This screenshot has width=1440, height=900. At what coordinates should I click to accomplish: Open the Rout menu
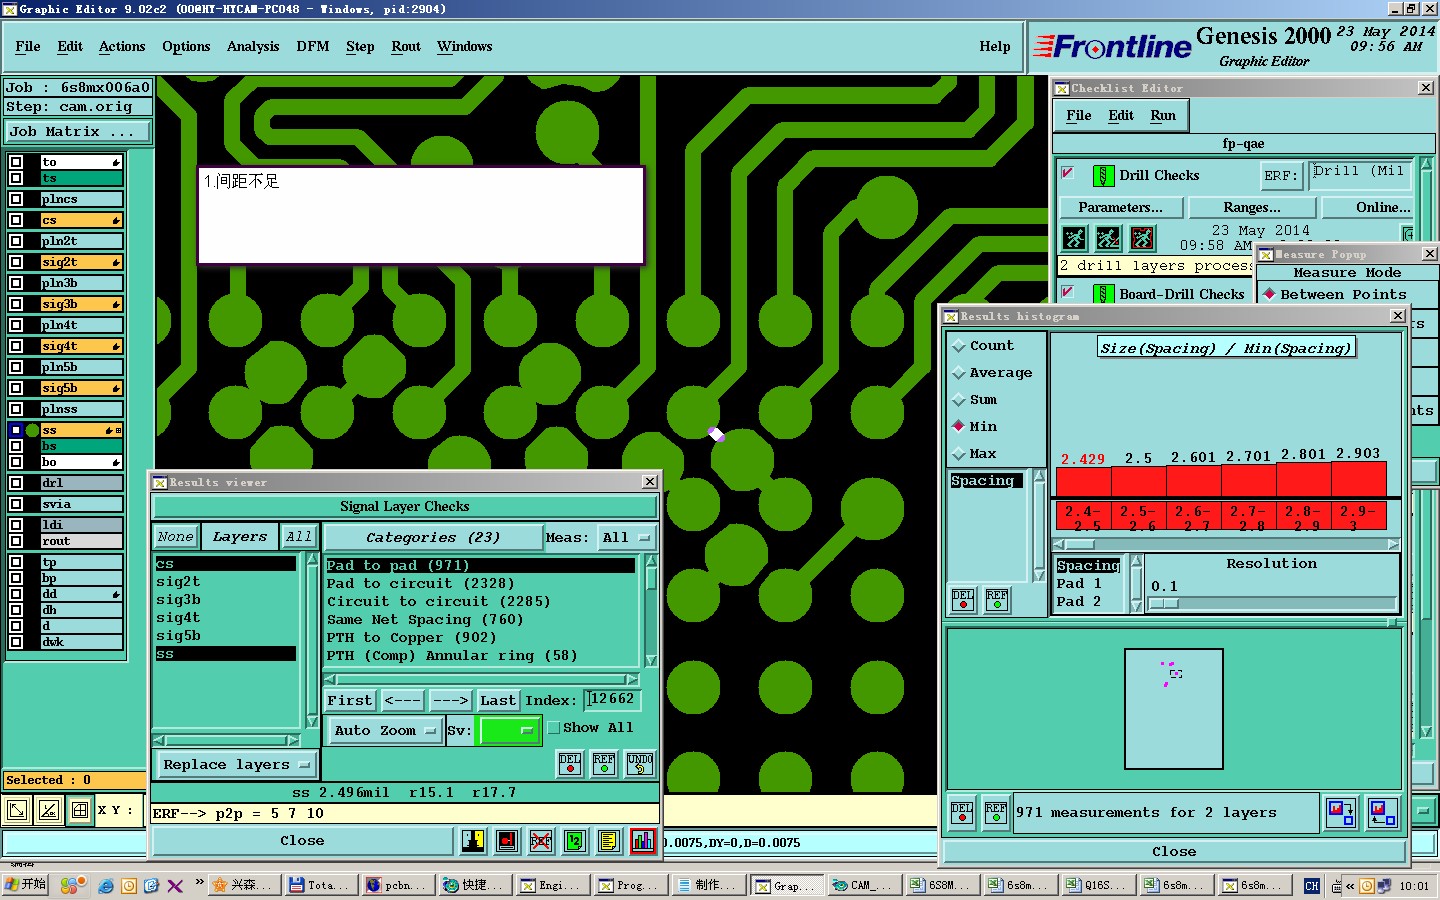click(x=406, y=47)
